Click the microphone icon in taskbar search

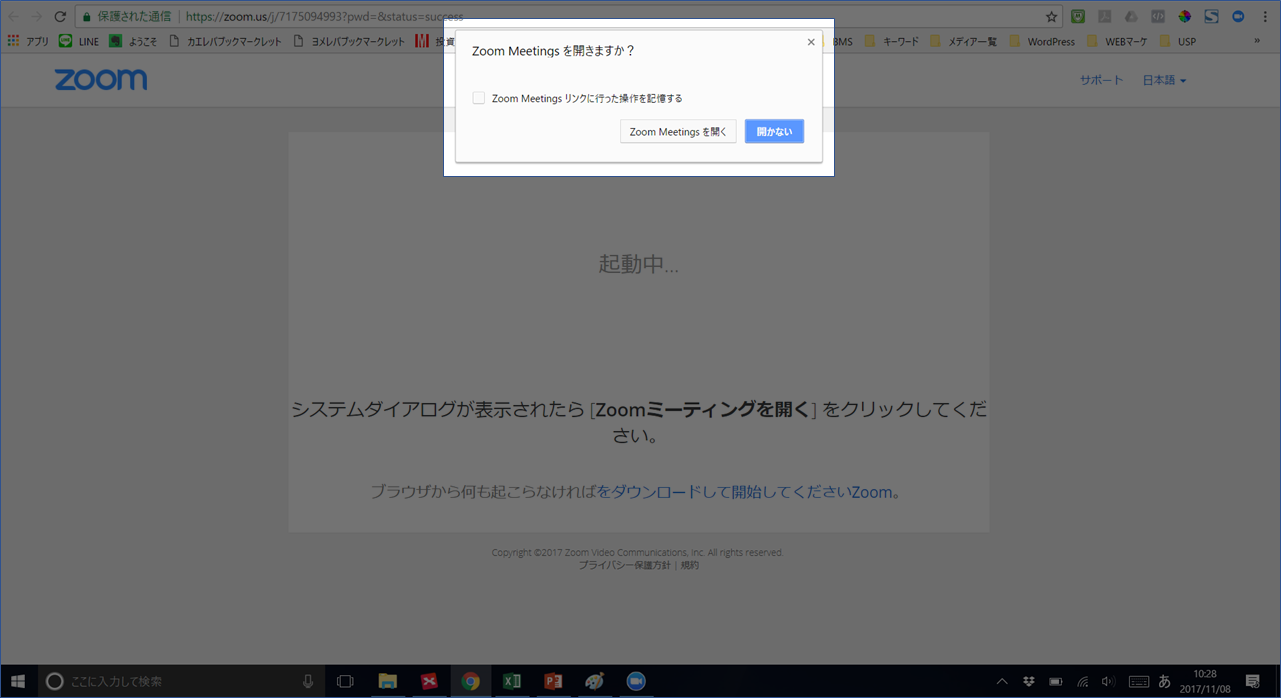[x=308, y=681]
